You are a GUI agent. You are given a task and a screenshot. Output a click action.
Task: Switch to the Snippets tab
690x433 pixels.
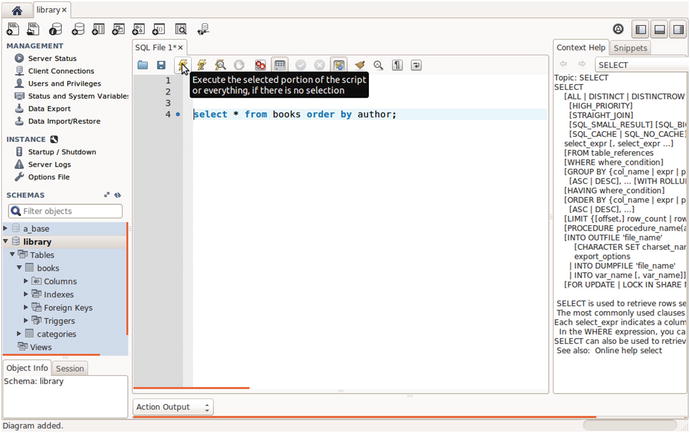pos(630,48)
